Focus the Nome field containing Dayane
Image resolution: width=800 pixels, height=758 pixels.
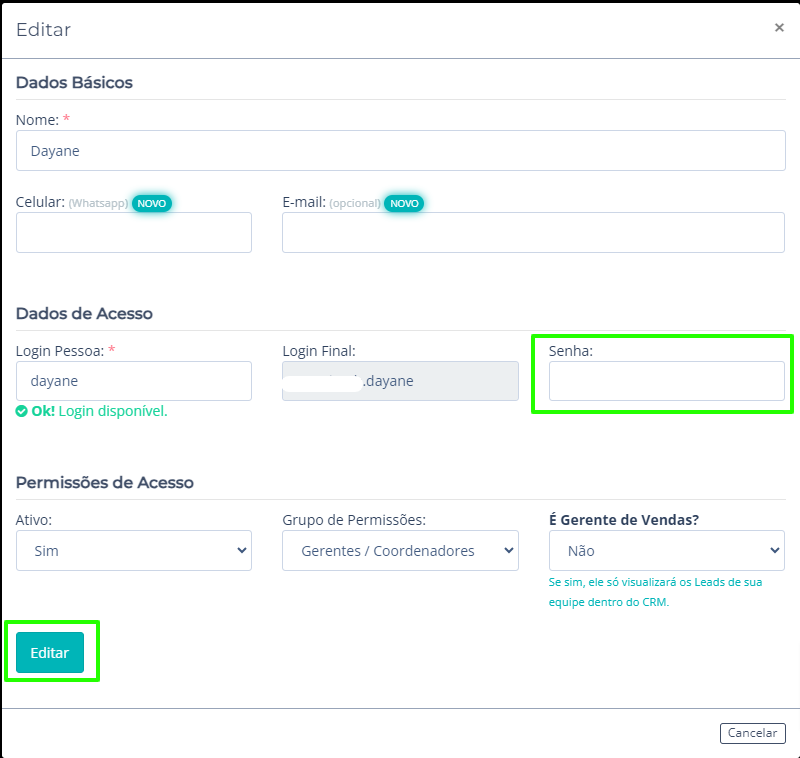coord(400,151)
